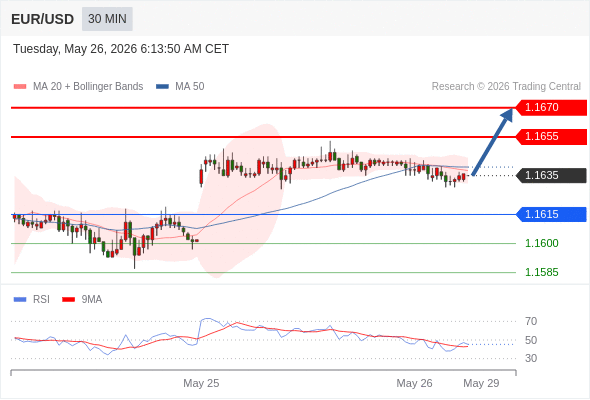The image size is (590, 400).
Task: Click the RSI scale value 30
Action: coord(531,358)
